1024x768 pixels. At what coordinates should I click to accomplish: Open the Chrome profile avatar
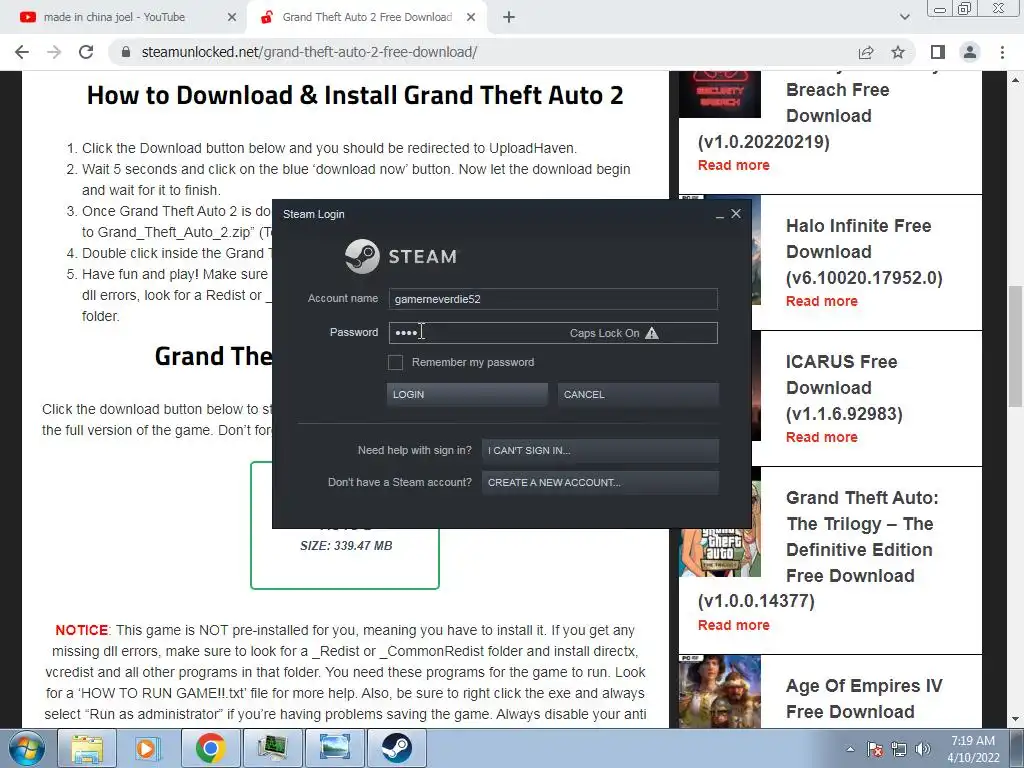click(x=970, y=52)
